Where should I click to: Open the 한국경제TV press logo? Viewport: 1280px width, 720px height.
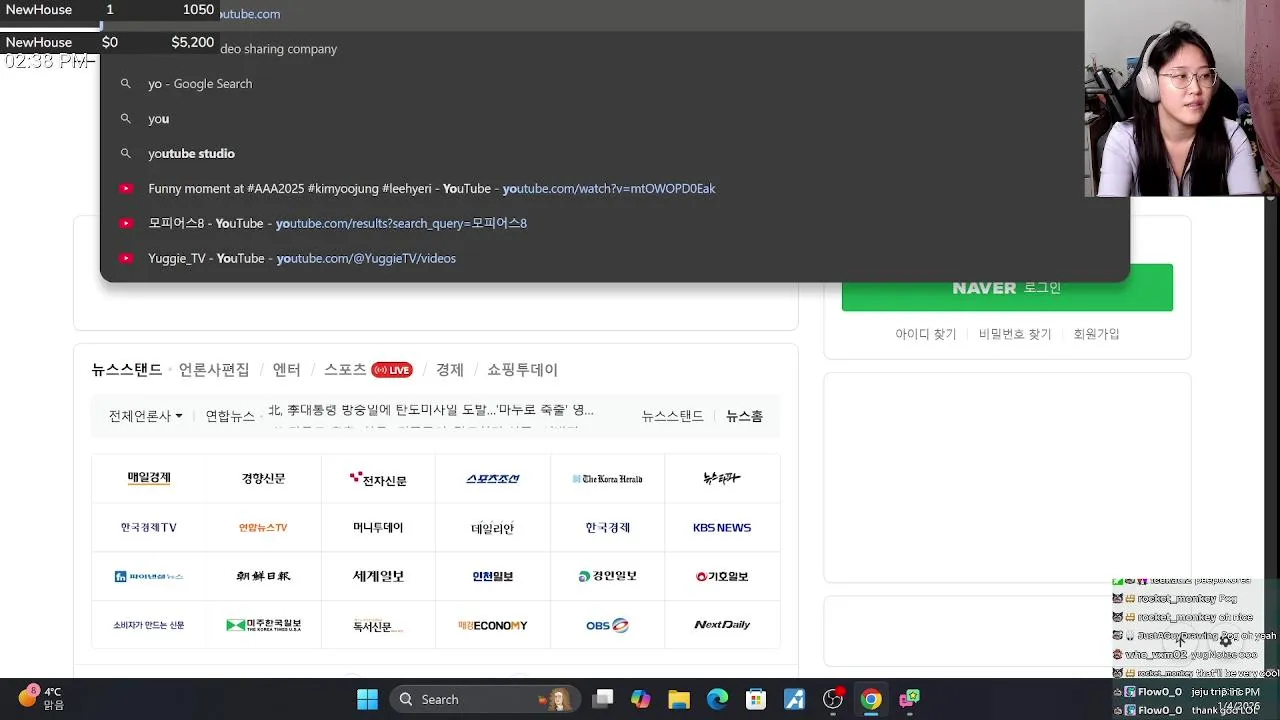[x=149, y=527]
